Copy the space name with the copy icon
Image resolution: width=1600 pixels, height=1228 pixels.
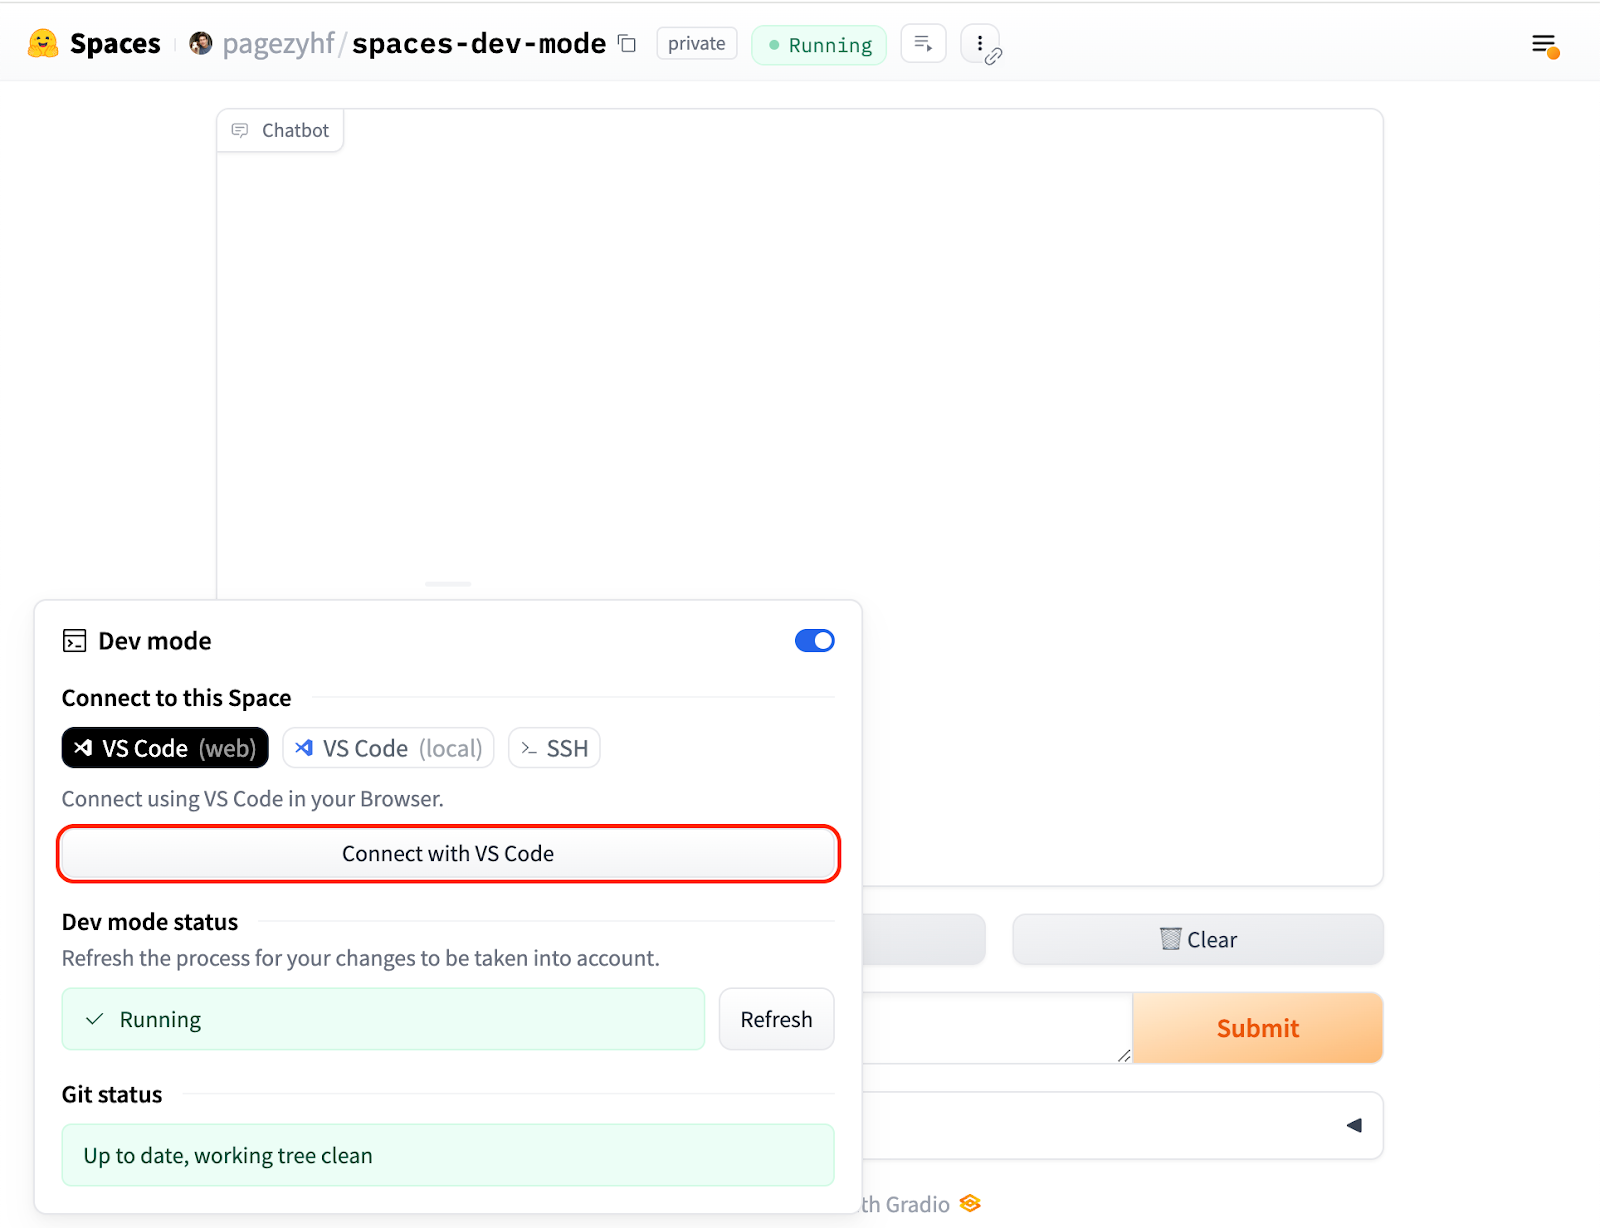[x=627, y=44]
